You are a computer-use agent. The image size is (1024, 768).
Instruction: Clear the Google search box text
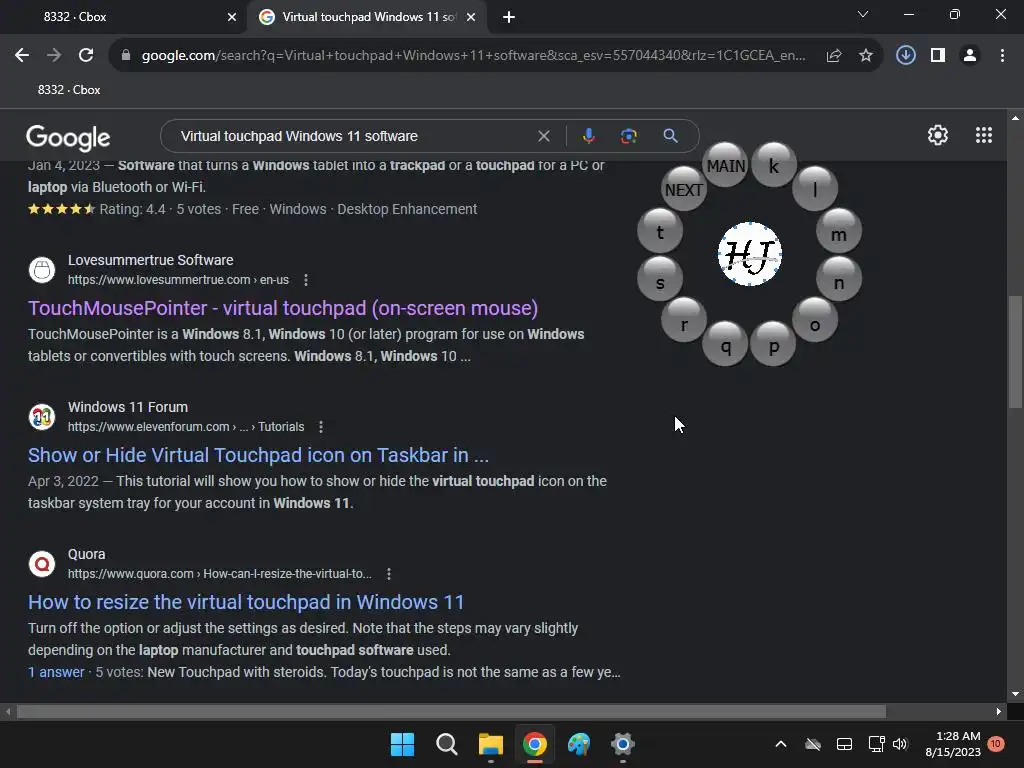pyautogui.click(x=543, y=136)
